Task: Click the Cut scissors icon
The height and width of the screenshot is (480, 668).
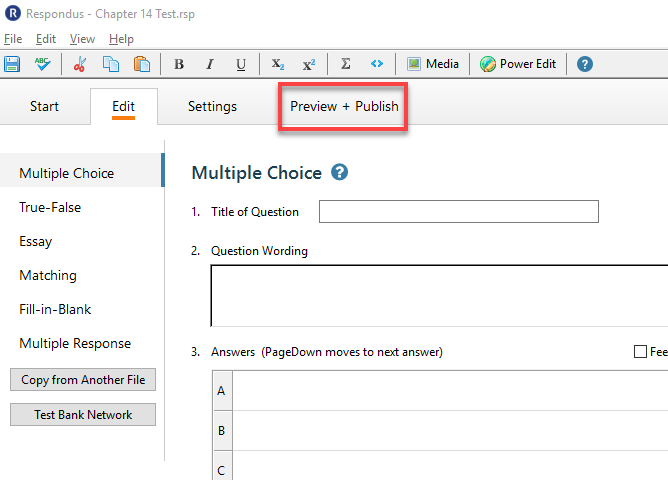Action: tap(80, 64)
